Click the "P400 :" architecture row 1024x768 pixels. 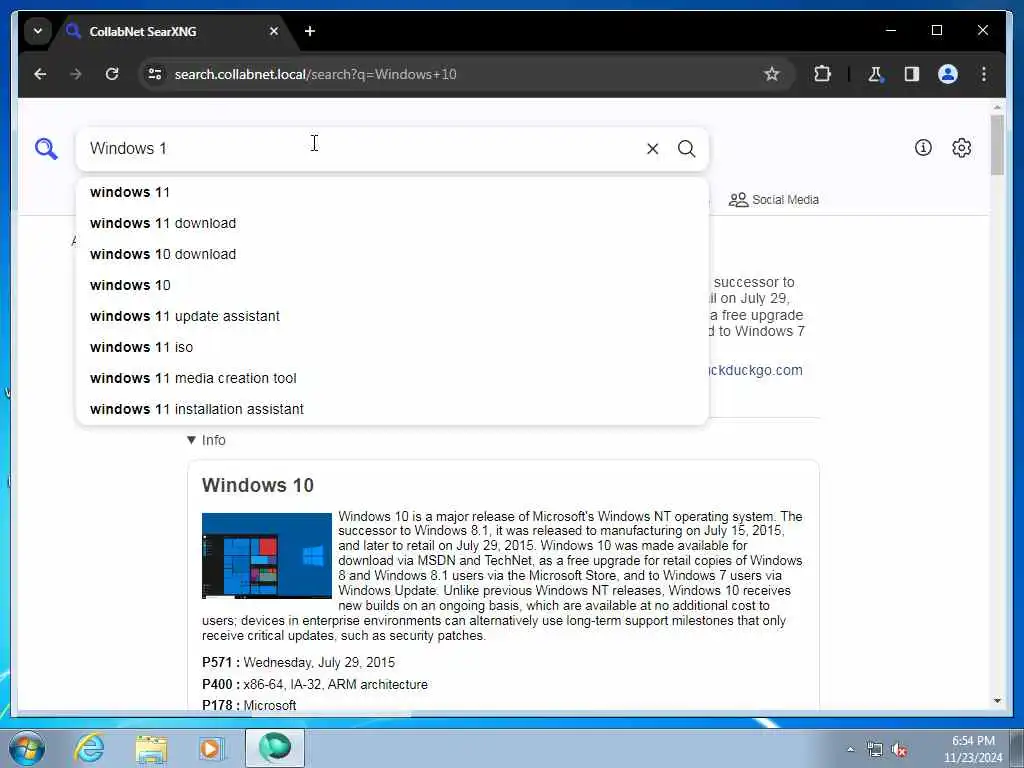(x=315, y=684)
